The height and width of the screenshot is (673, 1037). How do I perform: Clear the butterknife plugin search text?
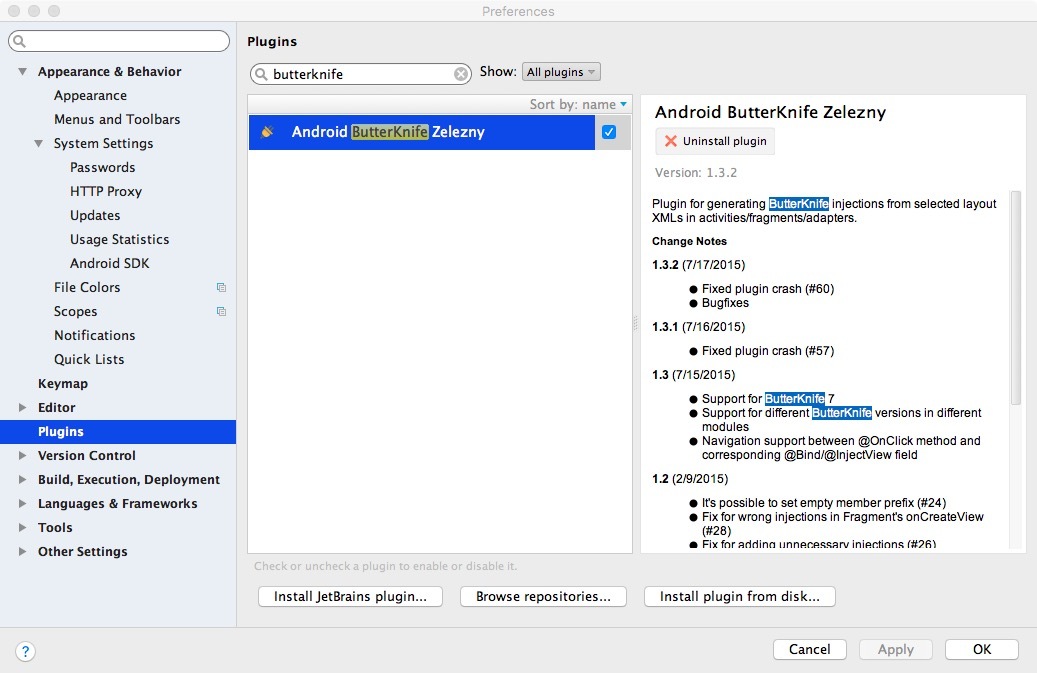(461, 74)
